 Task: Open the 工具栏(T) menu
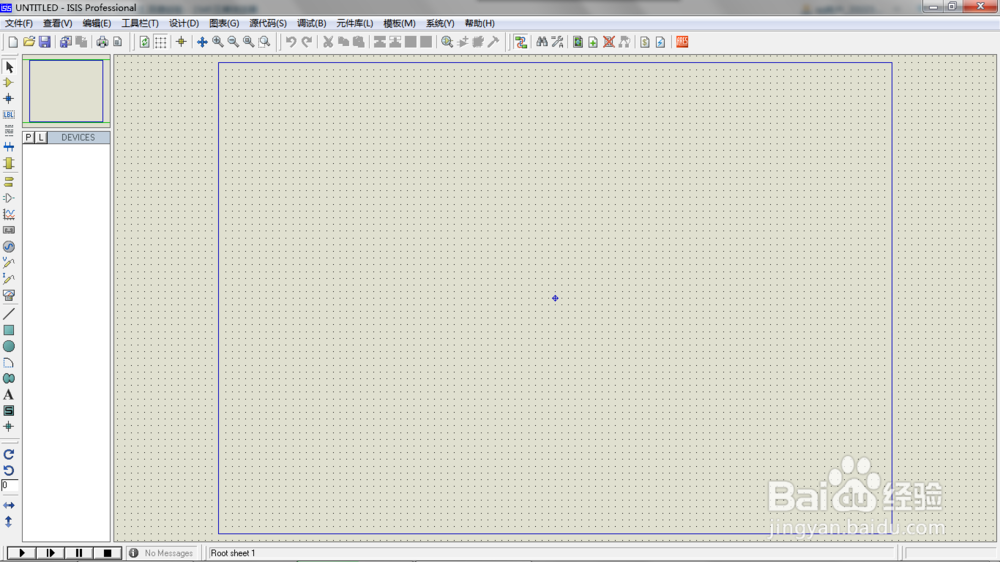click(x=140, y=23)
